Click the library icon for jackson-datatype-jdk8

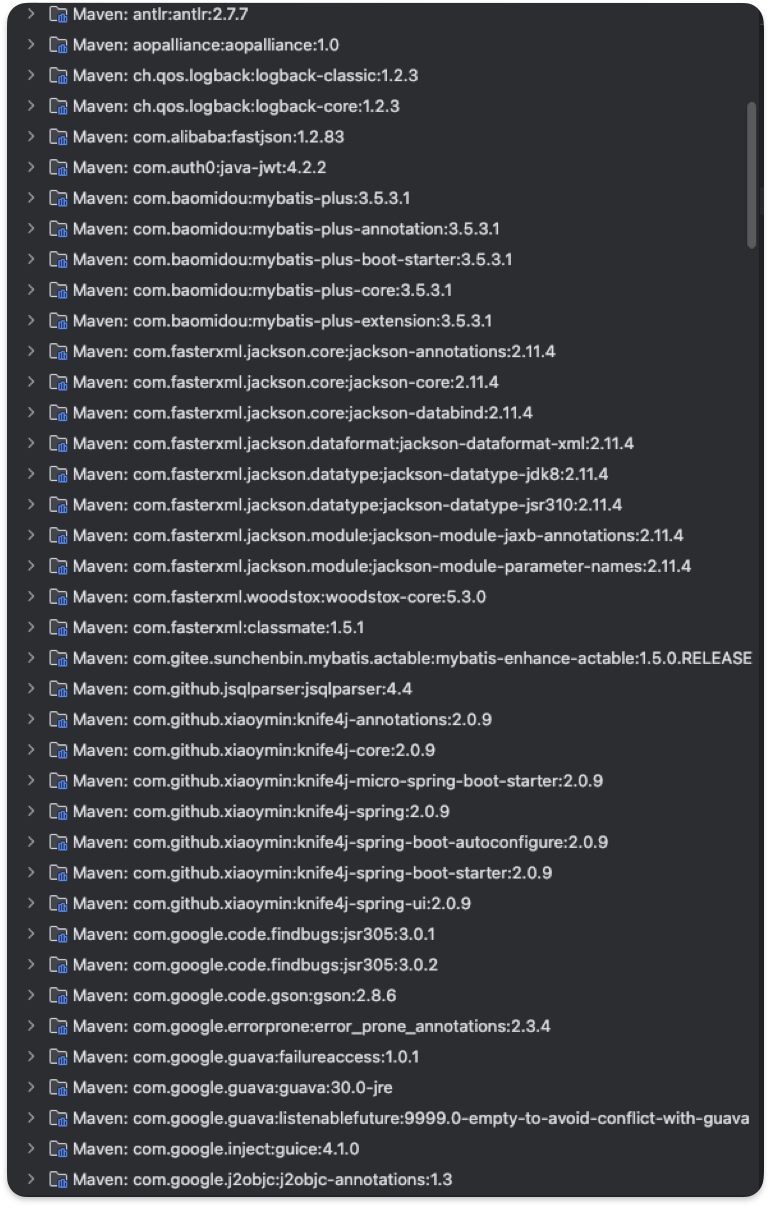point(58,474)
